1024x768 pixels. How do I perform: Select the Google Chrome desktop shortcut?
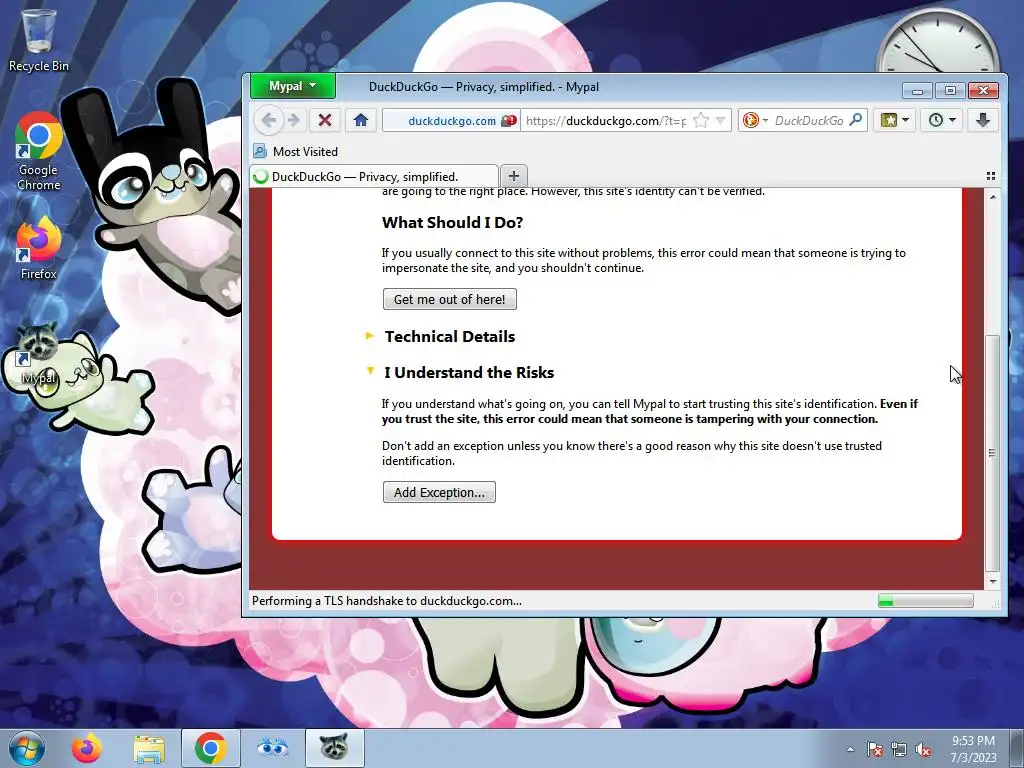click(39, 152)
